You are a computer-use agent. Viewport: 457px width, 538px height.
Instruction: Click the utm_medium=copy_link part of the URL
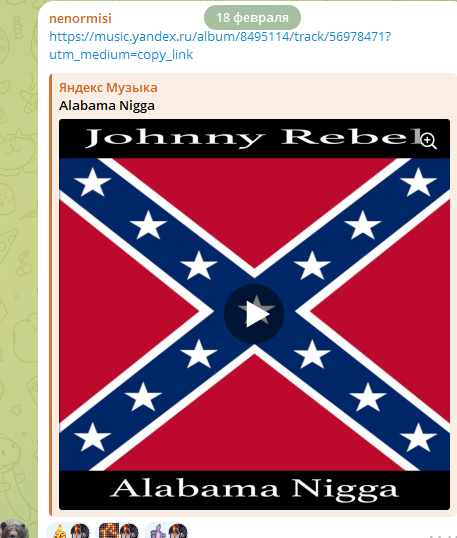(121, 55)
